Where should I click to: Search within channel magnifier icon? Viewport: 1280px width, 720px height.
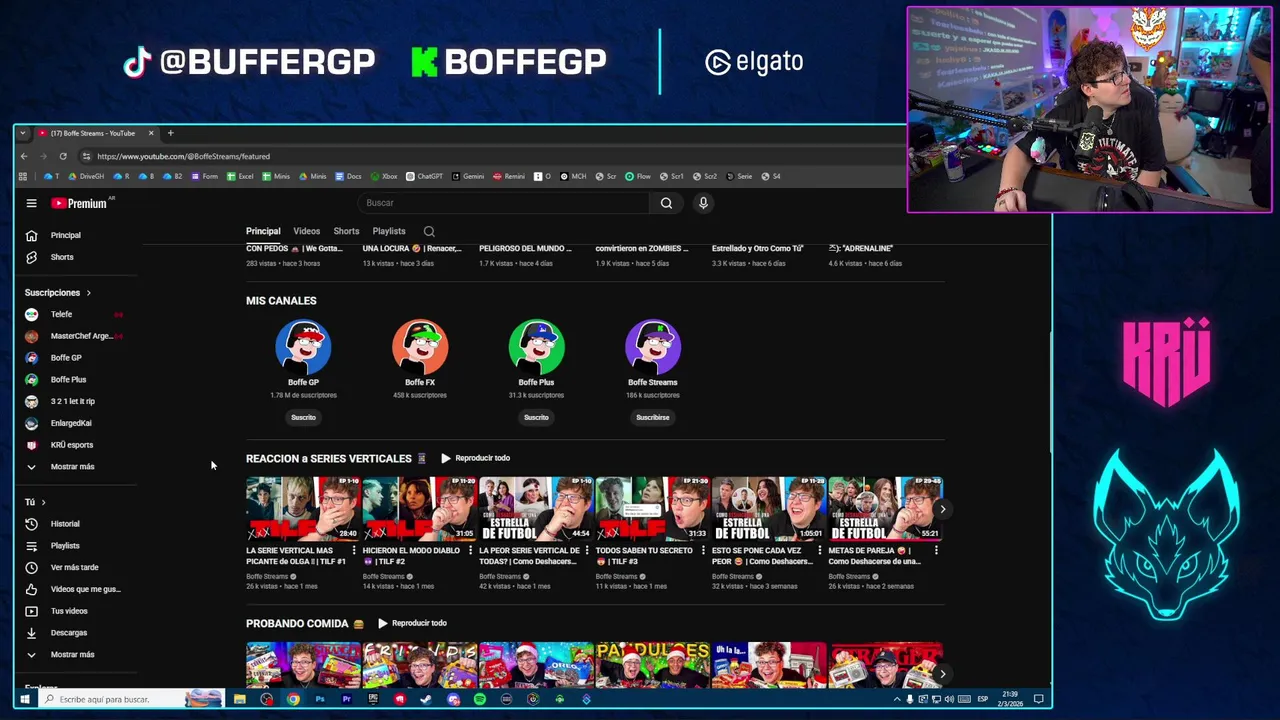pos(429,231)
